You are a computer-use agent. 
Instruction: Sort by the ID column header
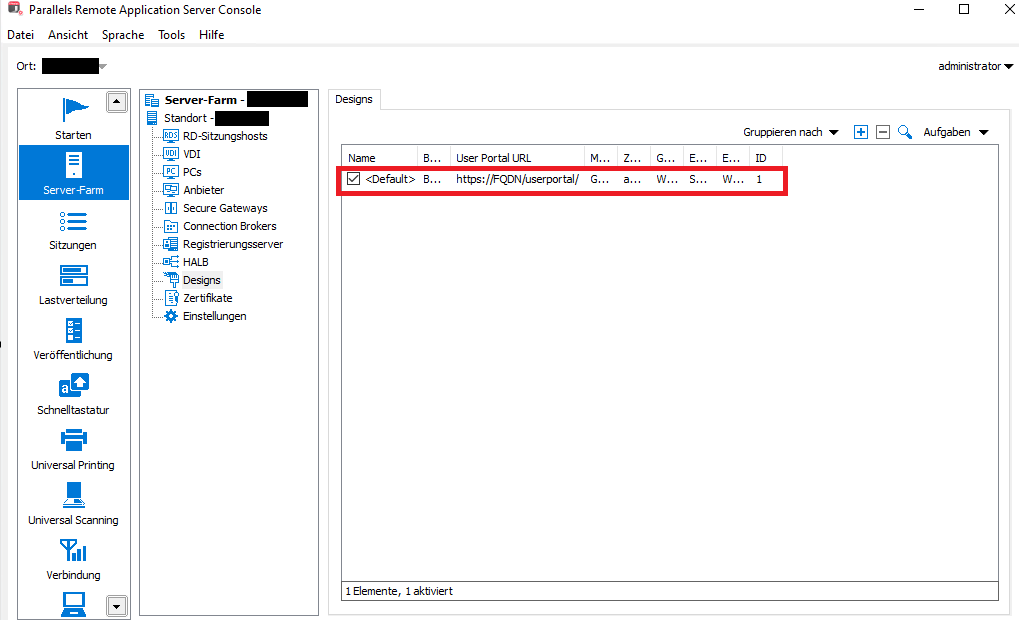click(766, 158)
